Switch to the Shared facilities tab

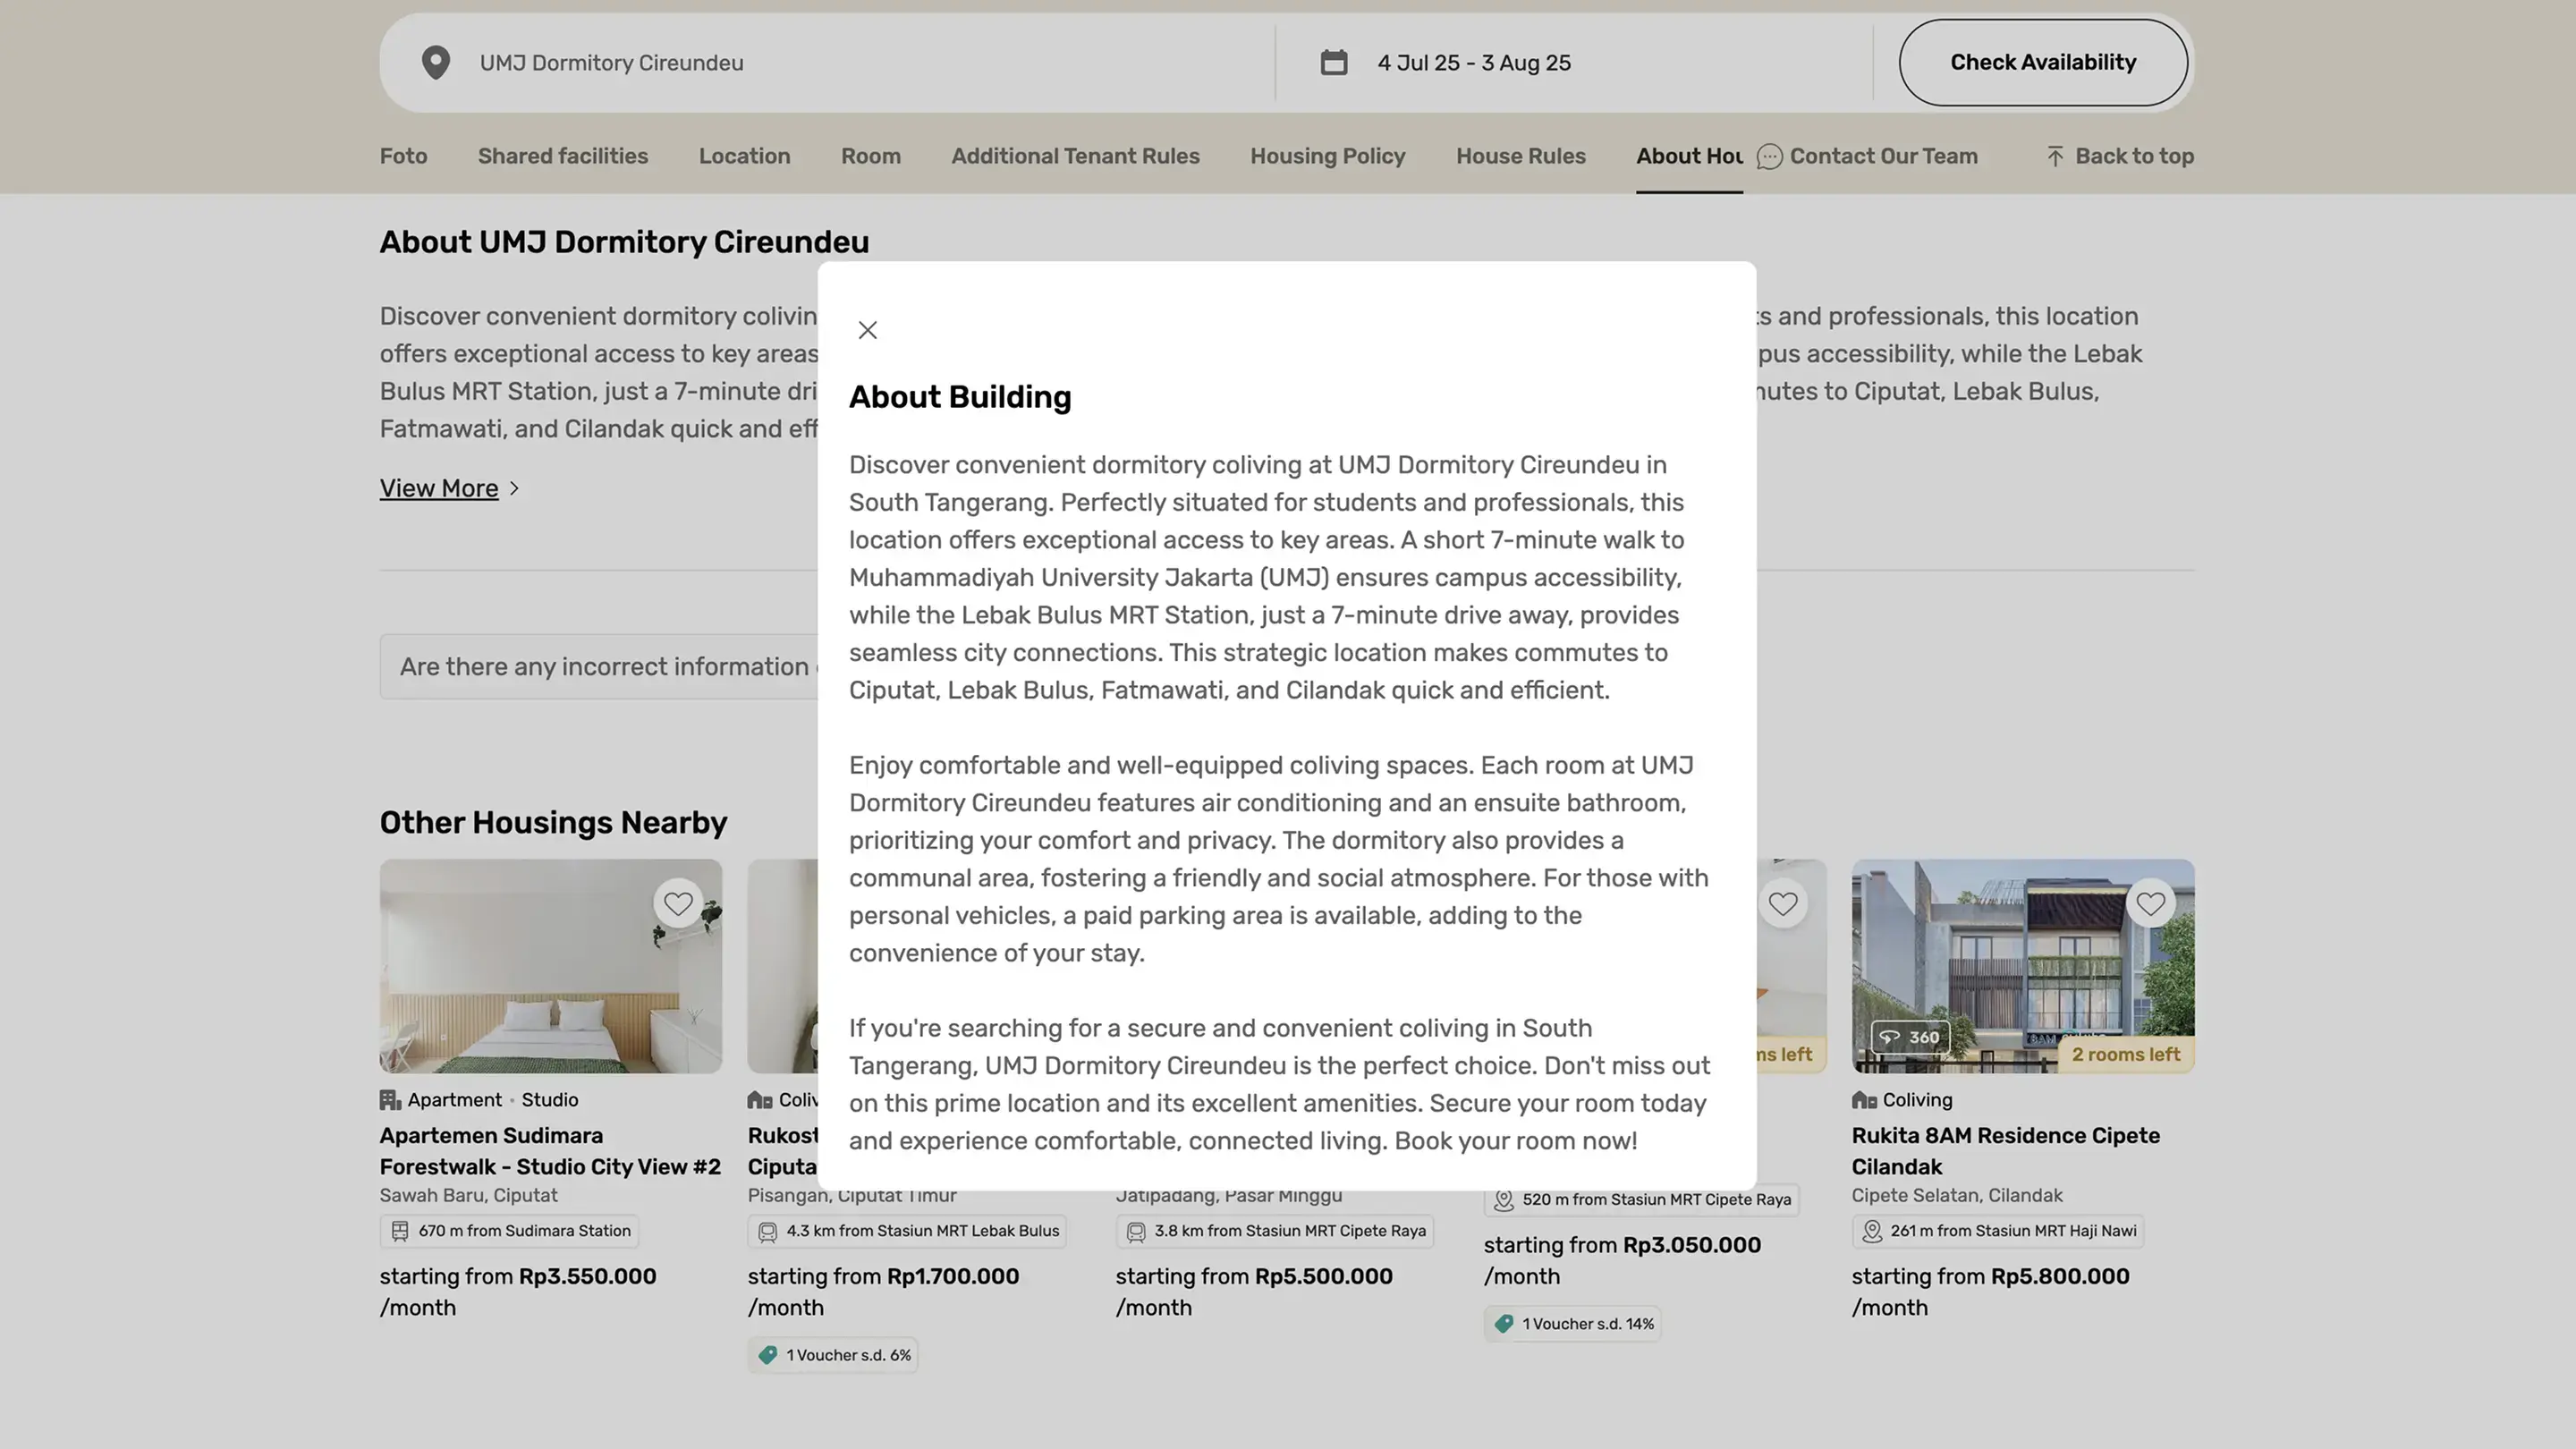(562, 156)
